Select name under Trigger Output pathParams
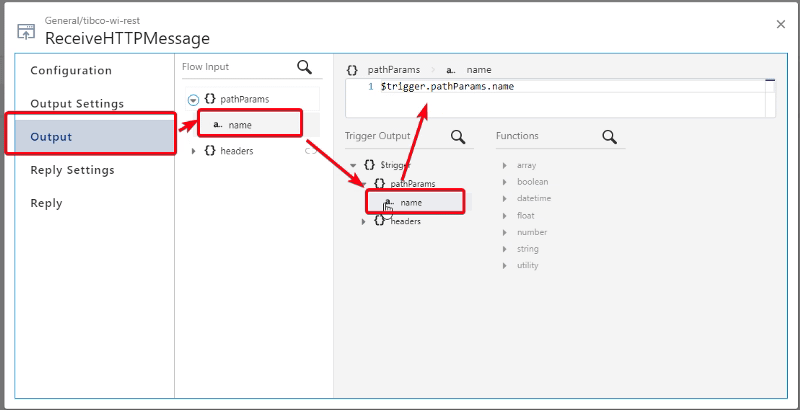800x410 pixels. pos(411,202)
